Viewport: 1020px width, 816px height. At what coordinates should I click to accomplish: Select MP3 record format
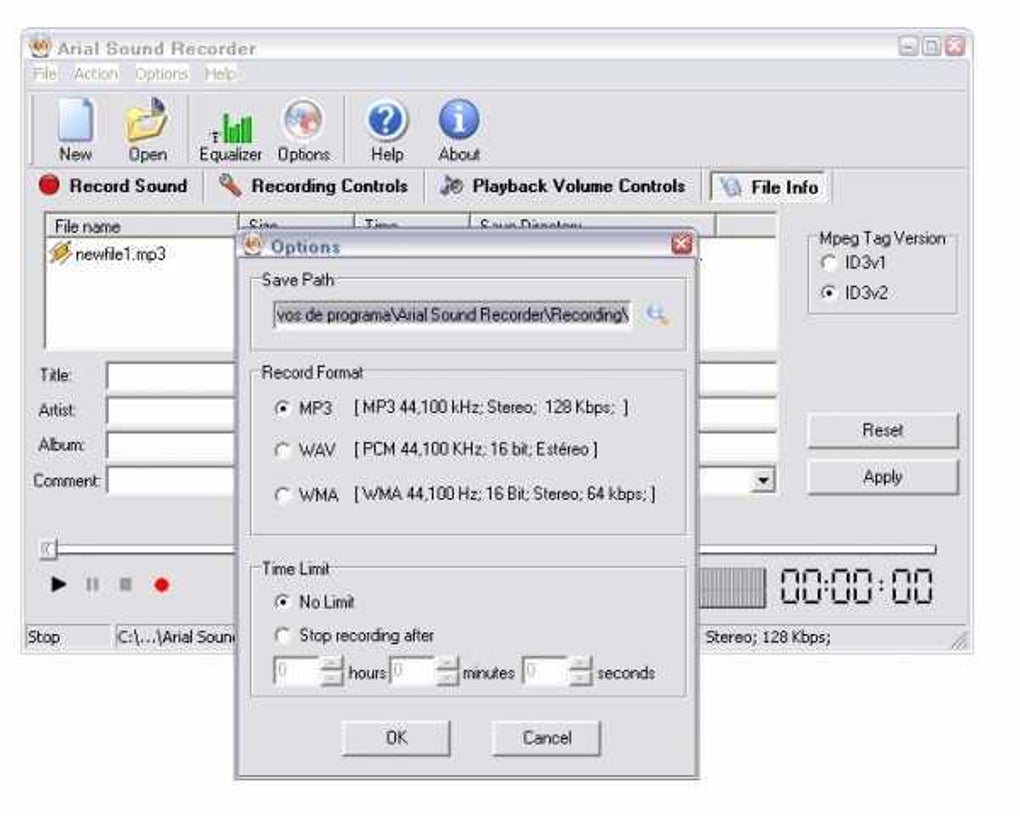pyautogui.click(x=282, y=408)
